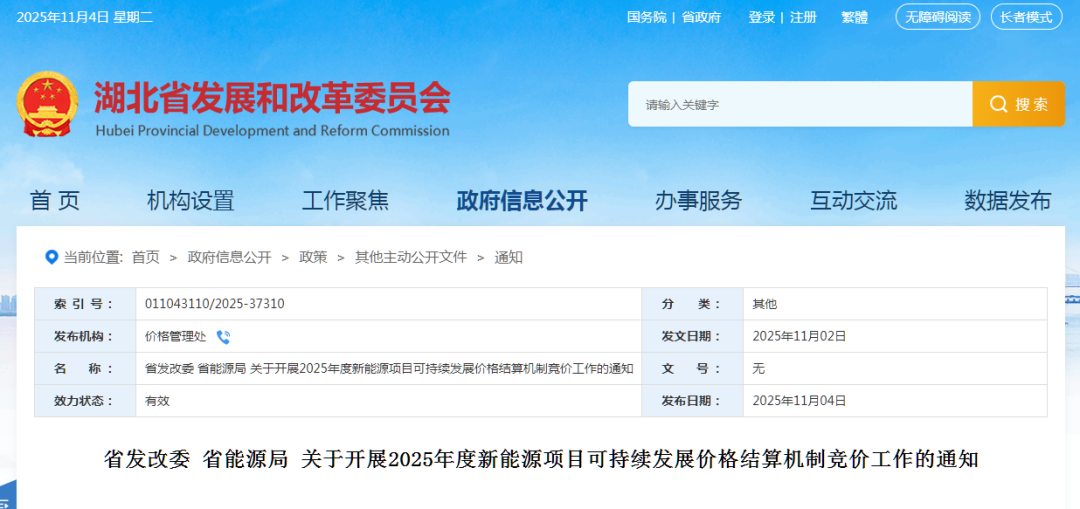Type in the 请输入关键字 search field
The height and width of the screenshot is (509, 1080).
800,104
